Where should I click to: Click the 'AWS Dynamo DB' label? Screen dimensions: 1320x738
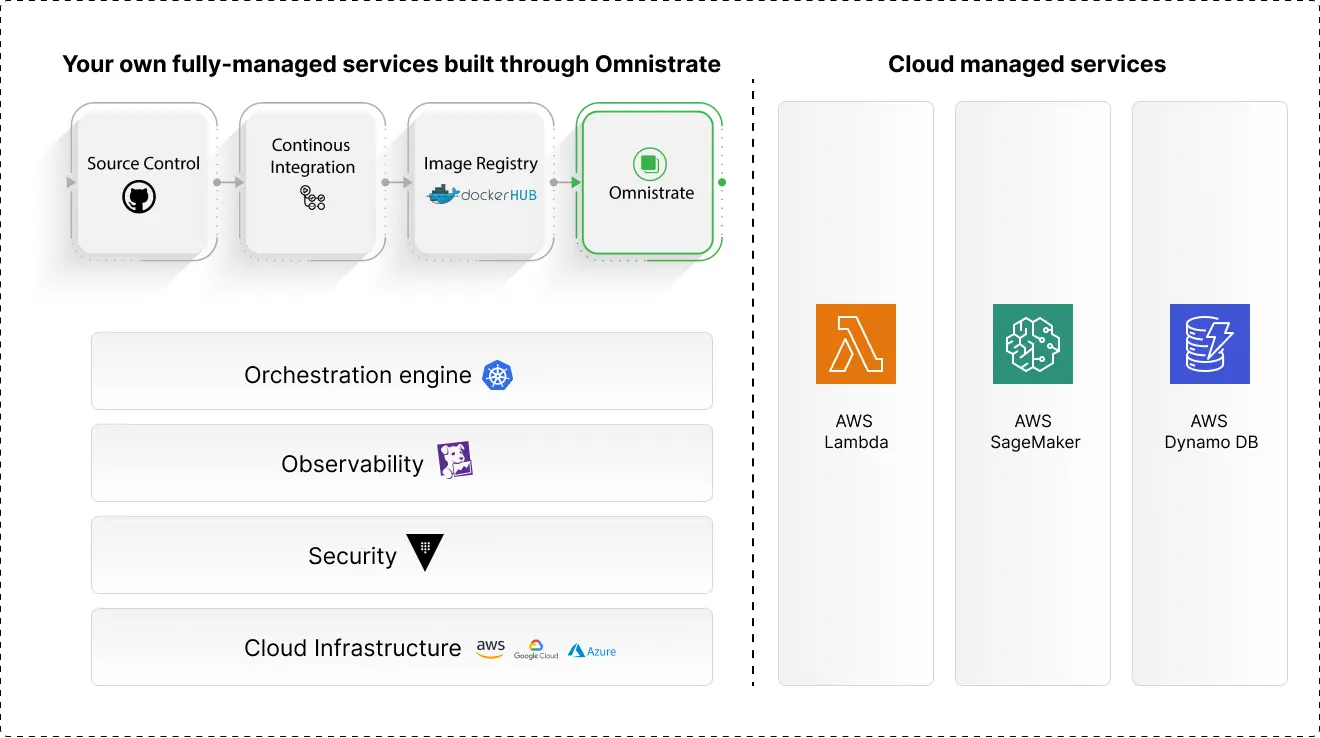tap(1210, 431)
